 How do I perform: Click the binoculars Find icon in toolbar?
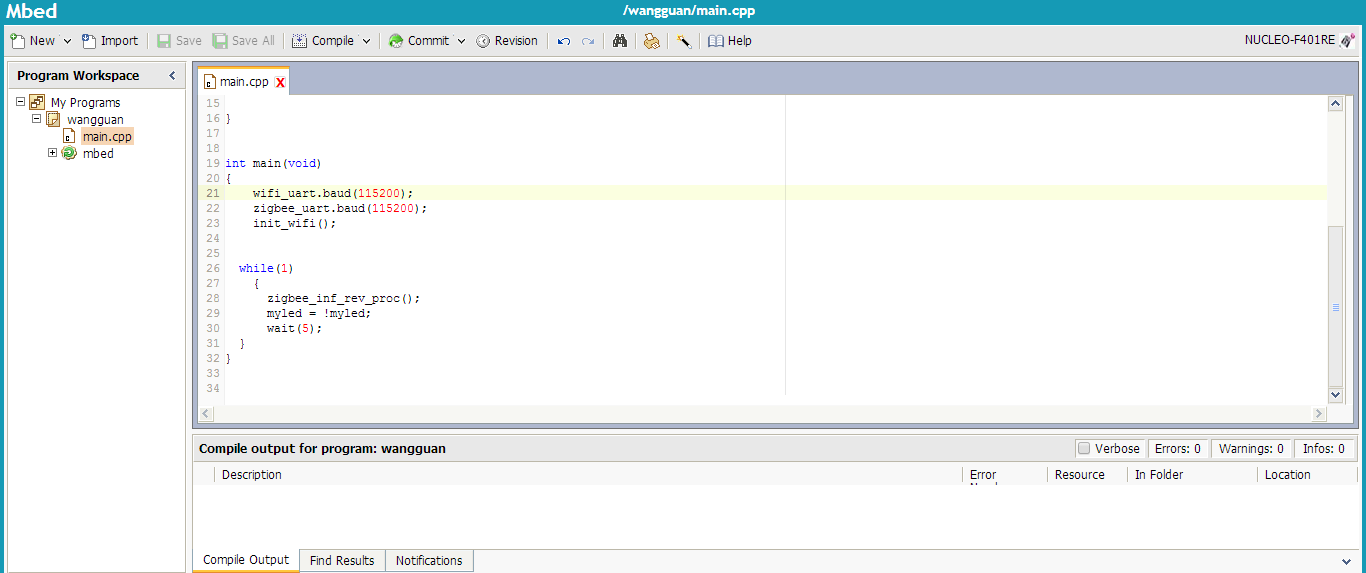click(x=619, y=41)
